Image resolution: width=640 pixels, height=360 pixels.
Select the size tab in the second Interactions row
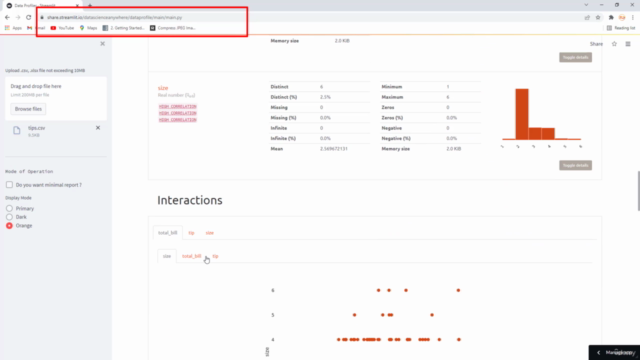[x=167, y=256]
